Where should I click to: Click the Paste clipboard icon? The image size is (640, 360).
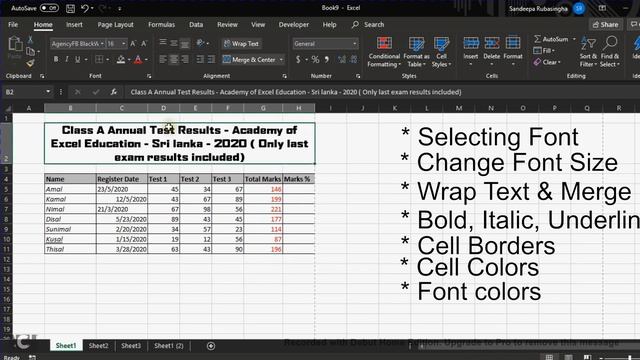pyautogui.click(x=15, y=44)
